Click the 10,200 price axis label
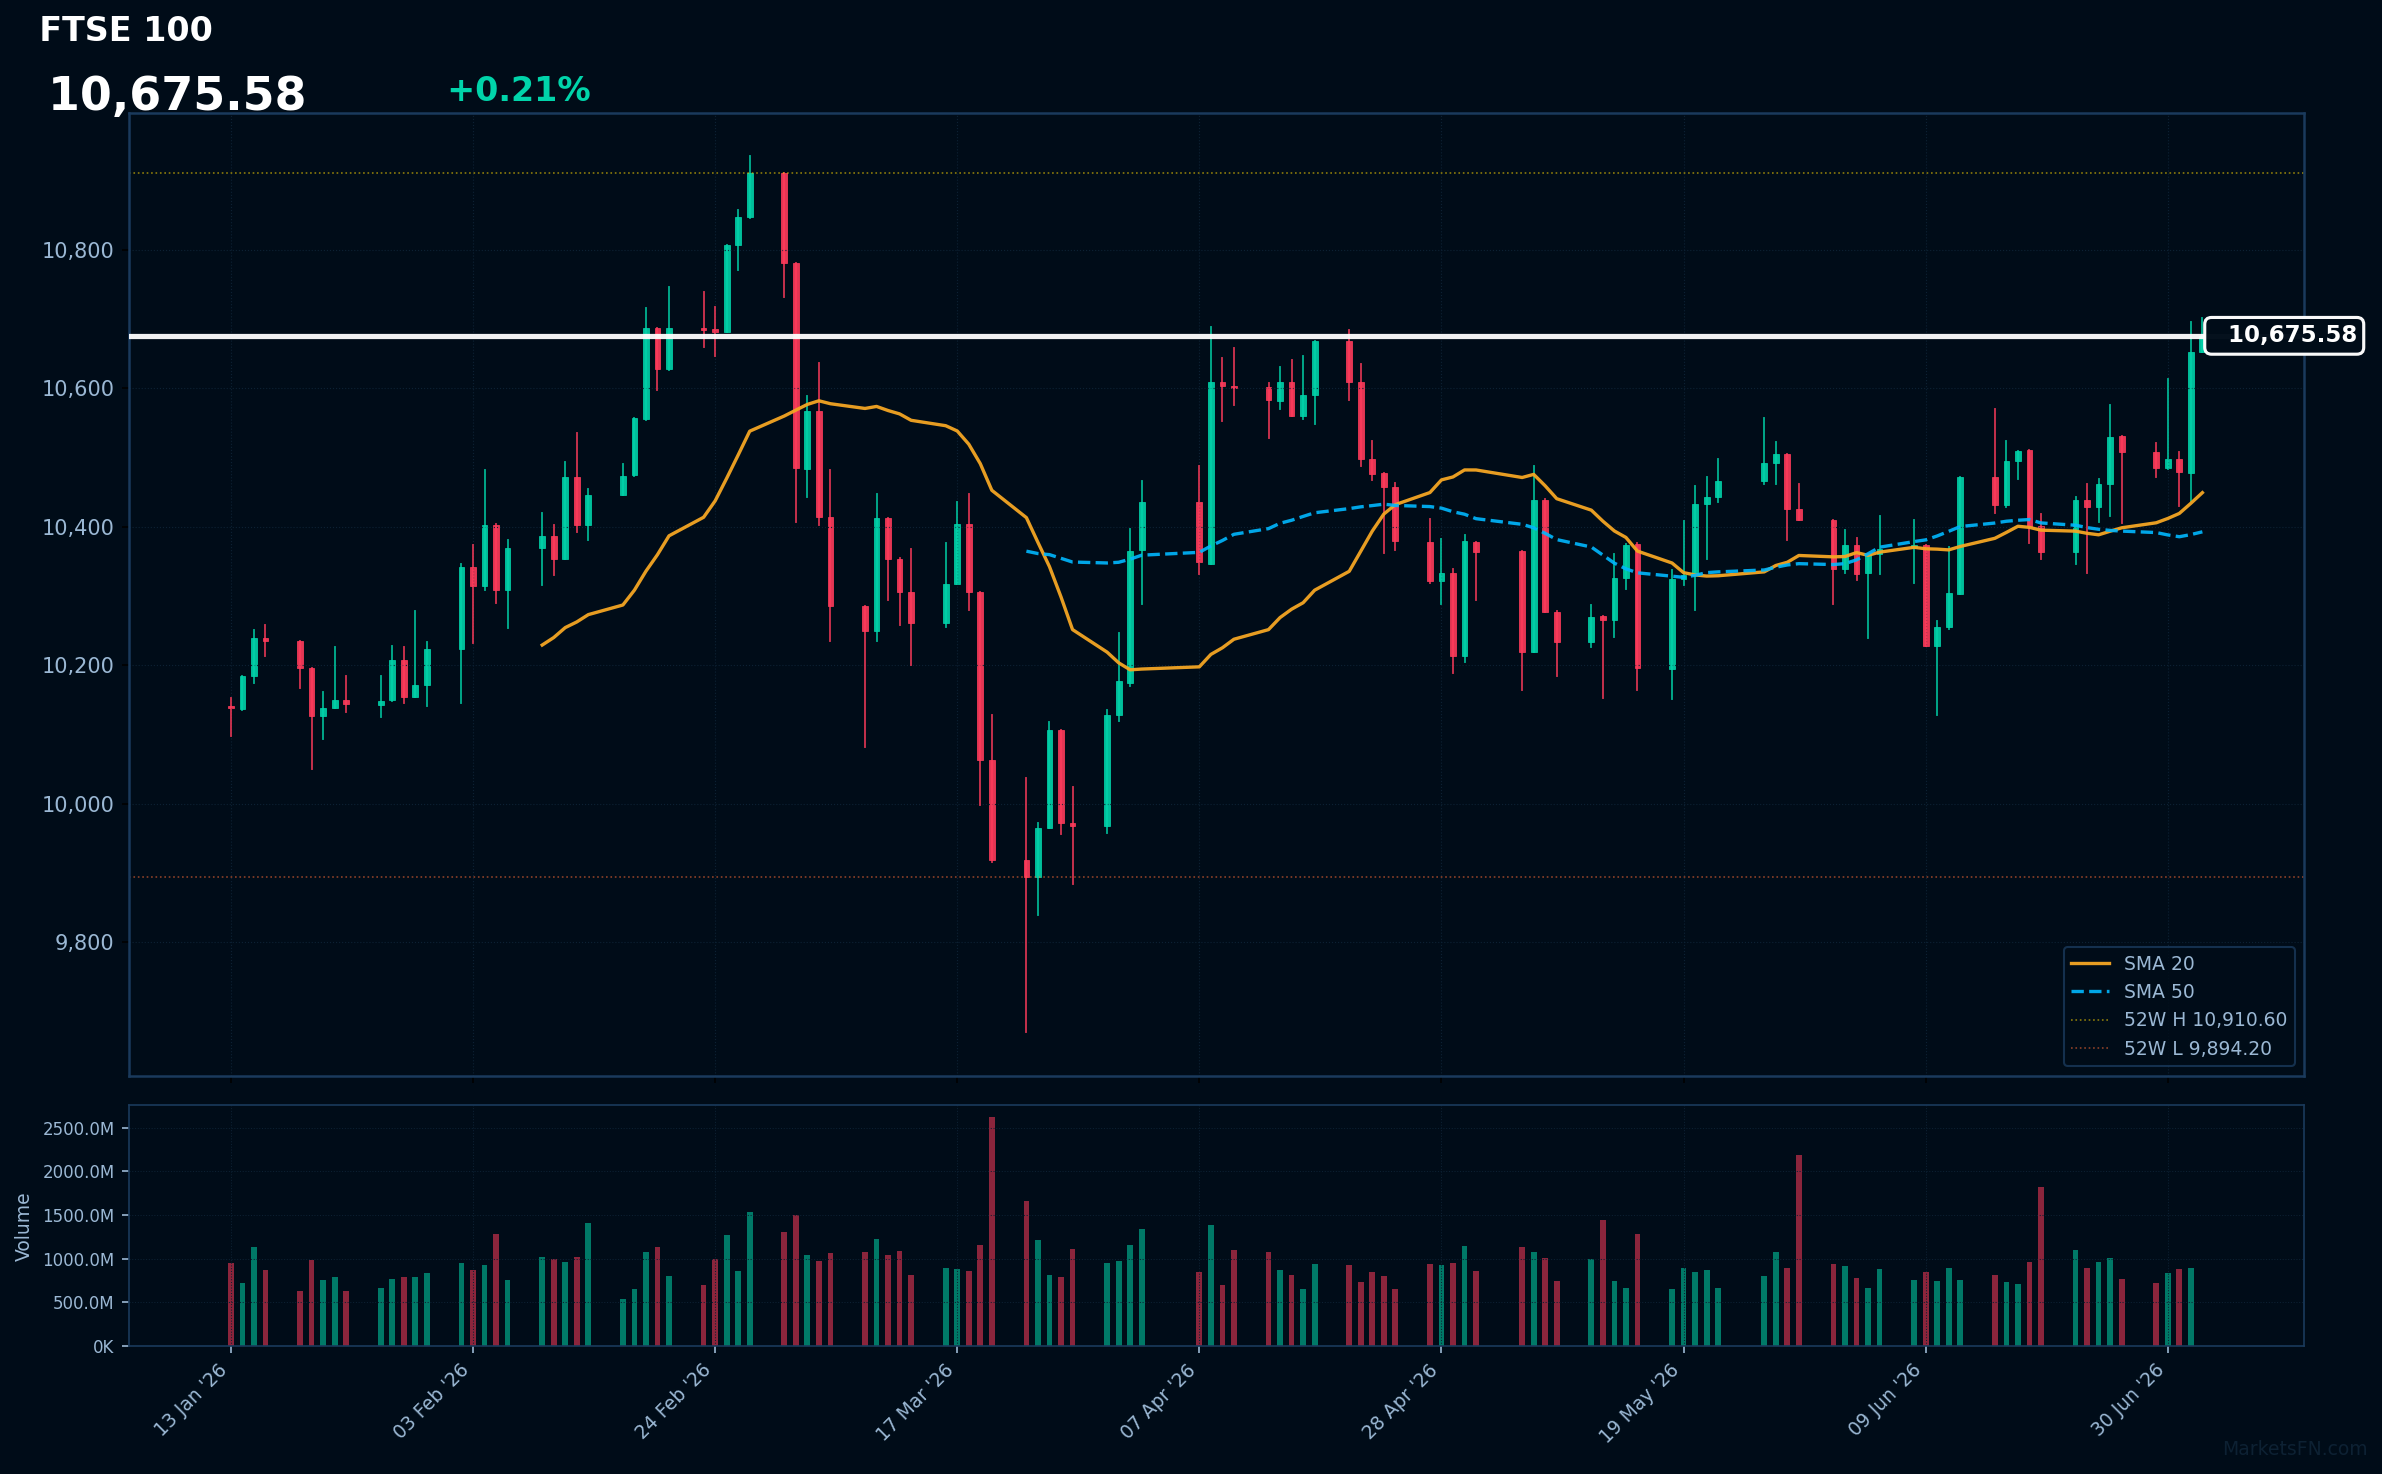This screenshot has height=1474, width=2382. 78,666
